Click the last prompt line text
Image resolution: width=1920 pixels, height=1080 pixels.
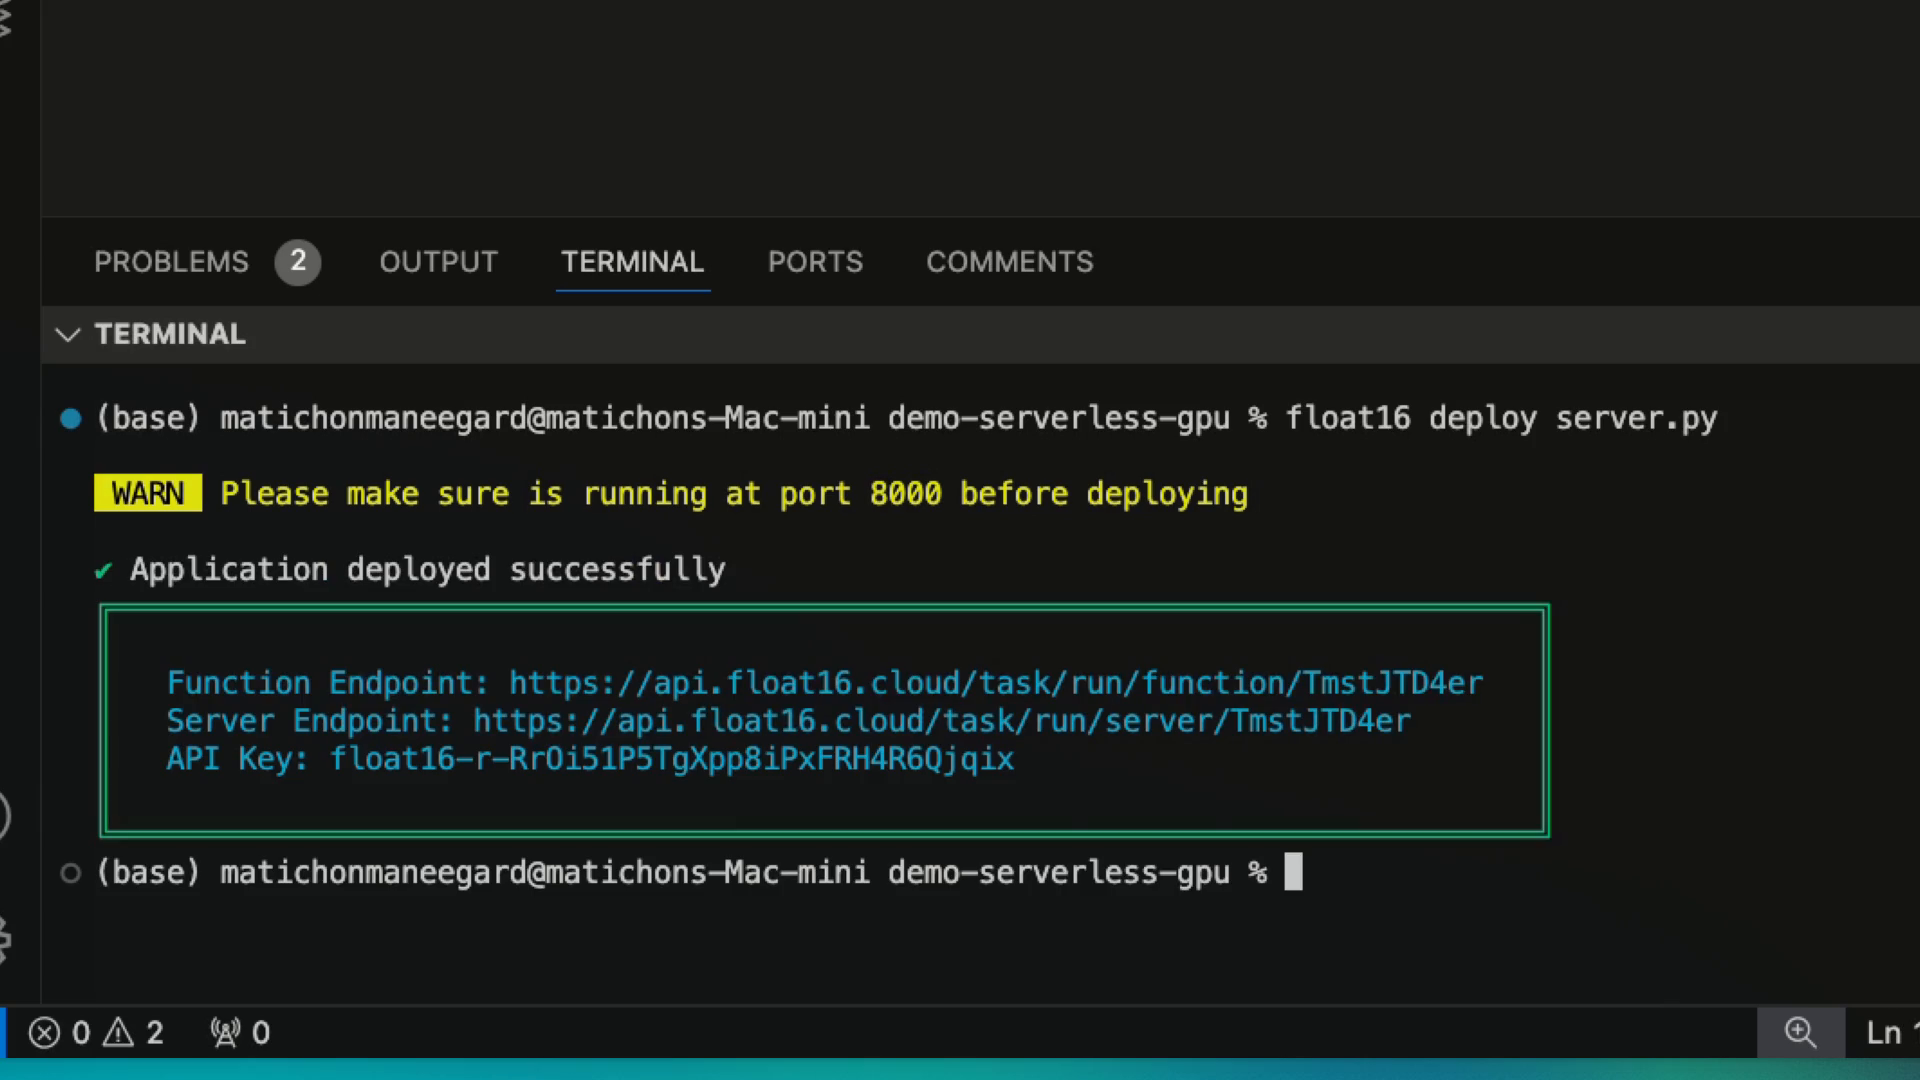point(682,873)
